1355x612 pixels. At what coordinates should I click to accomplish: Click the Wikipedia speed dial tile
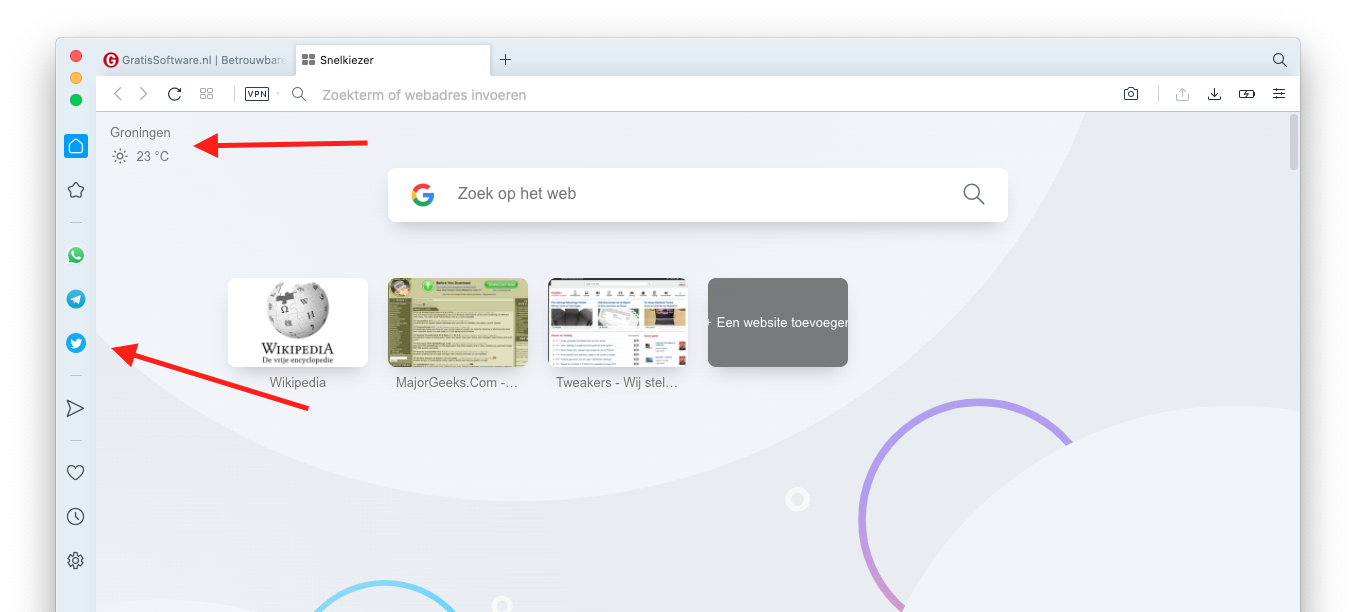[x=298, y=322]
